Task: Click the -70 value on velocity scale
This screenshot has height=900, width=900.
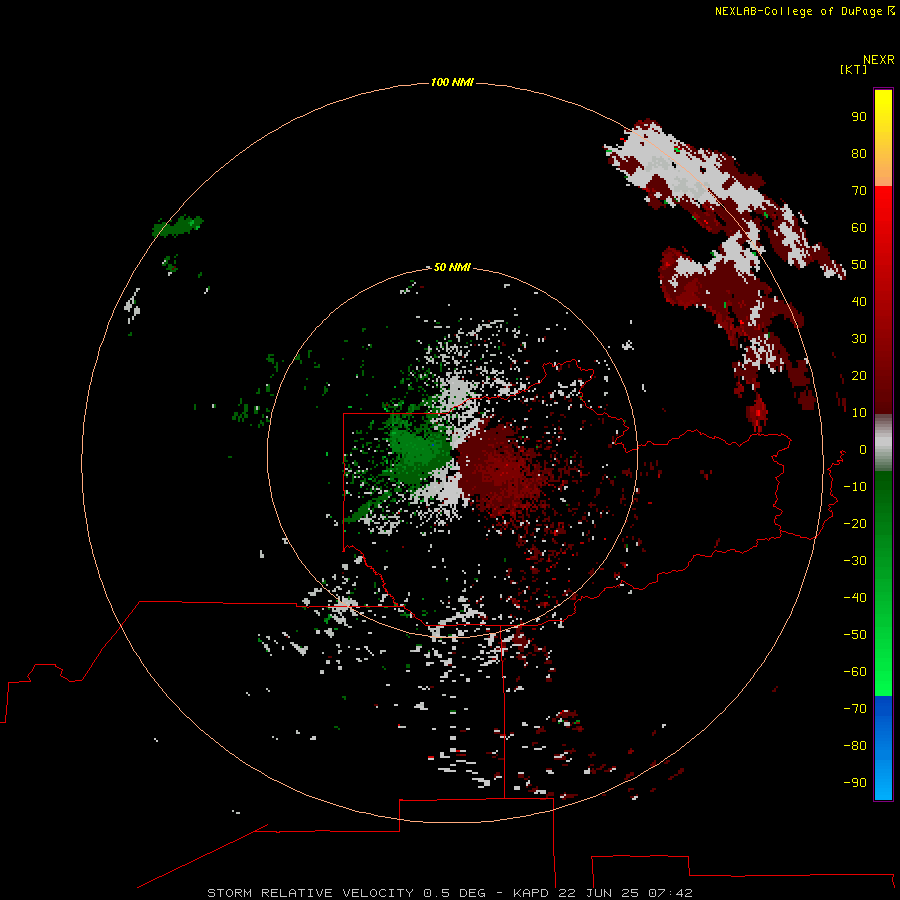Action: click(855, 709)
